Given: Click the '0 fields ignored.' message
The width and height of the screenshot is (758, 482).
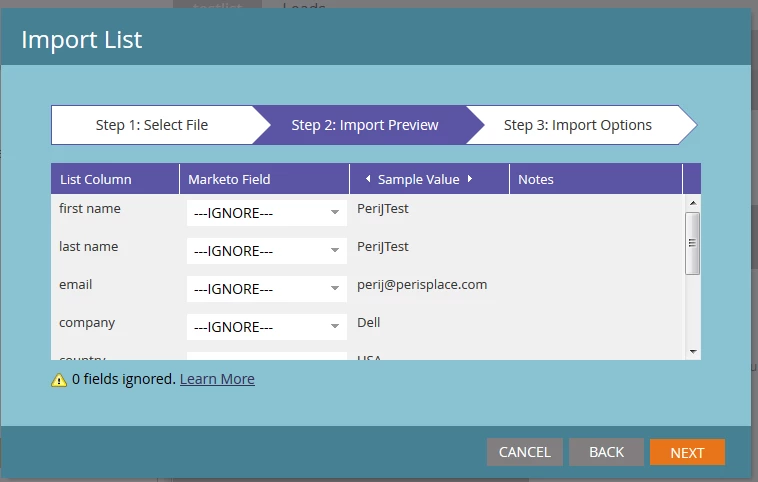Looking at the screenshot, I should (x=124, y=379).
